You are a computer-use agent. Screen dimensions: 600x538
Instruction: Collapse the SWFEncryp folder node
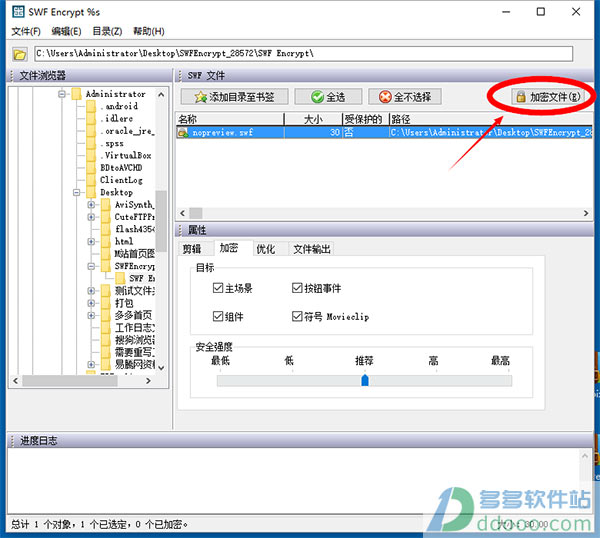91,266
